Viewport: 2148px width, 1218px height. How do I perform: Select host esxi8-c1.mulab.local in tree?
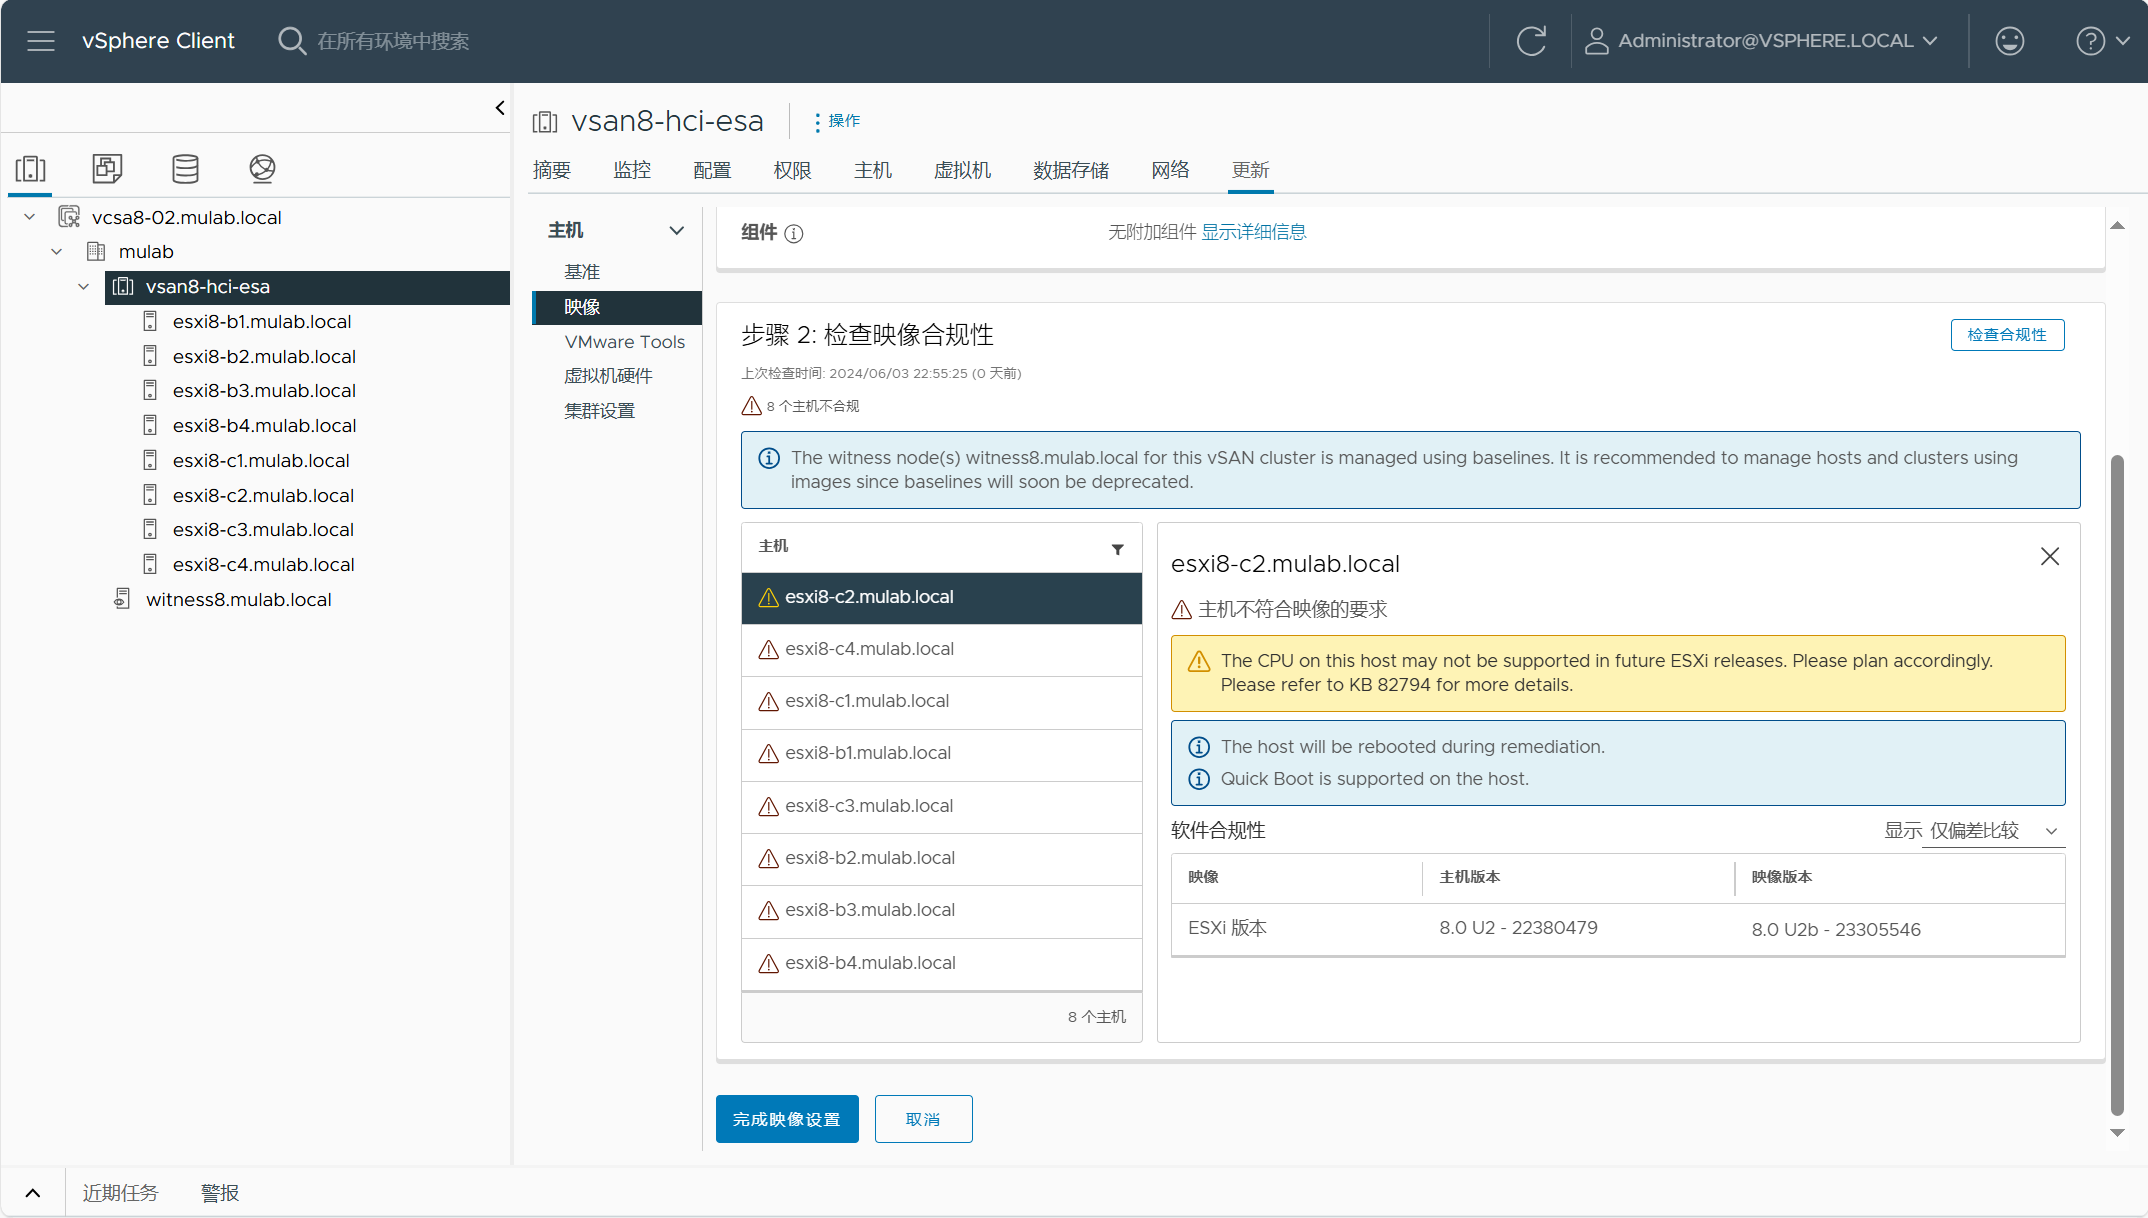pyautogui.click(x=260, y=461)
